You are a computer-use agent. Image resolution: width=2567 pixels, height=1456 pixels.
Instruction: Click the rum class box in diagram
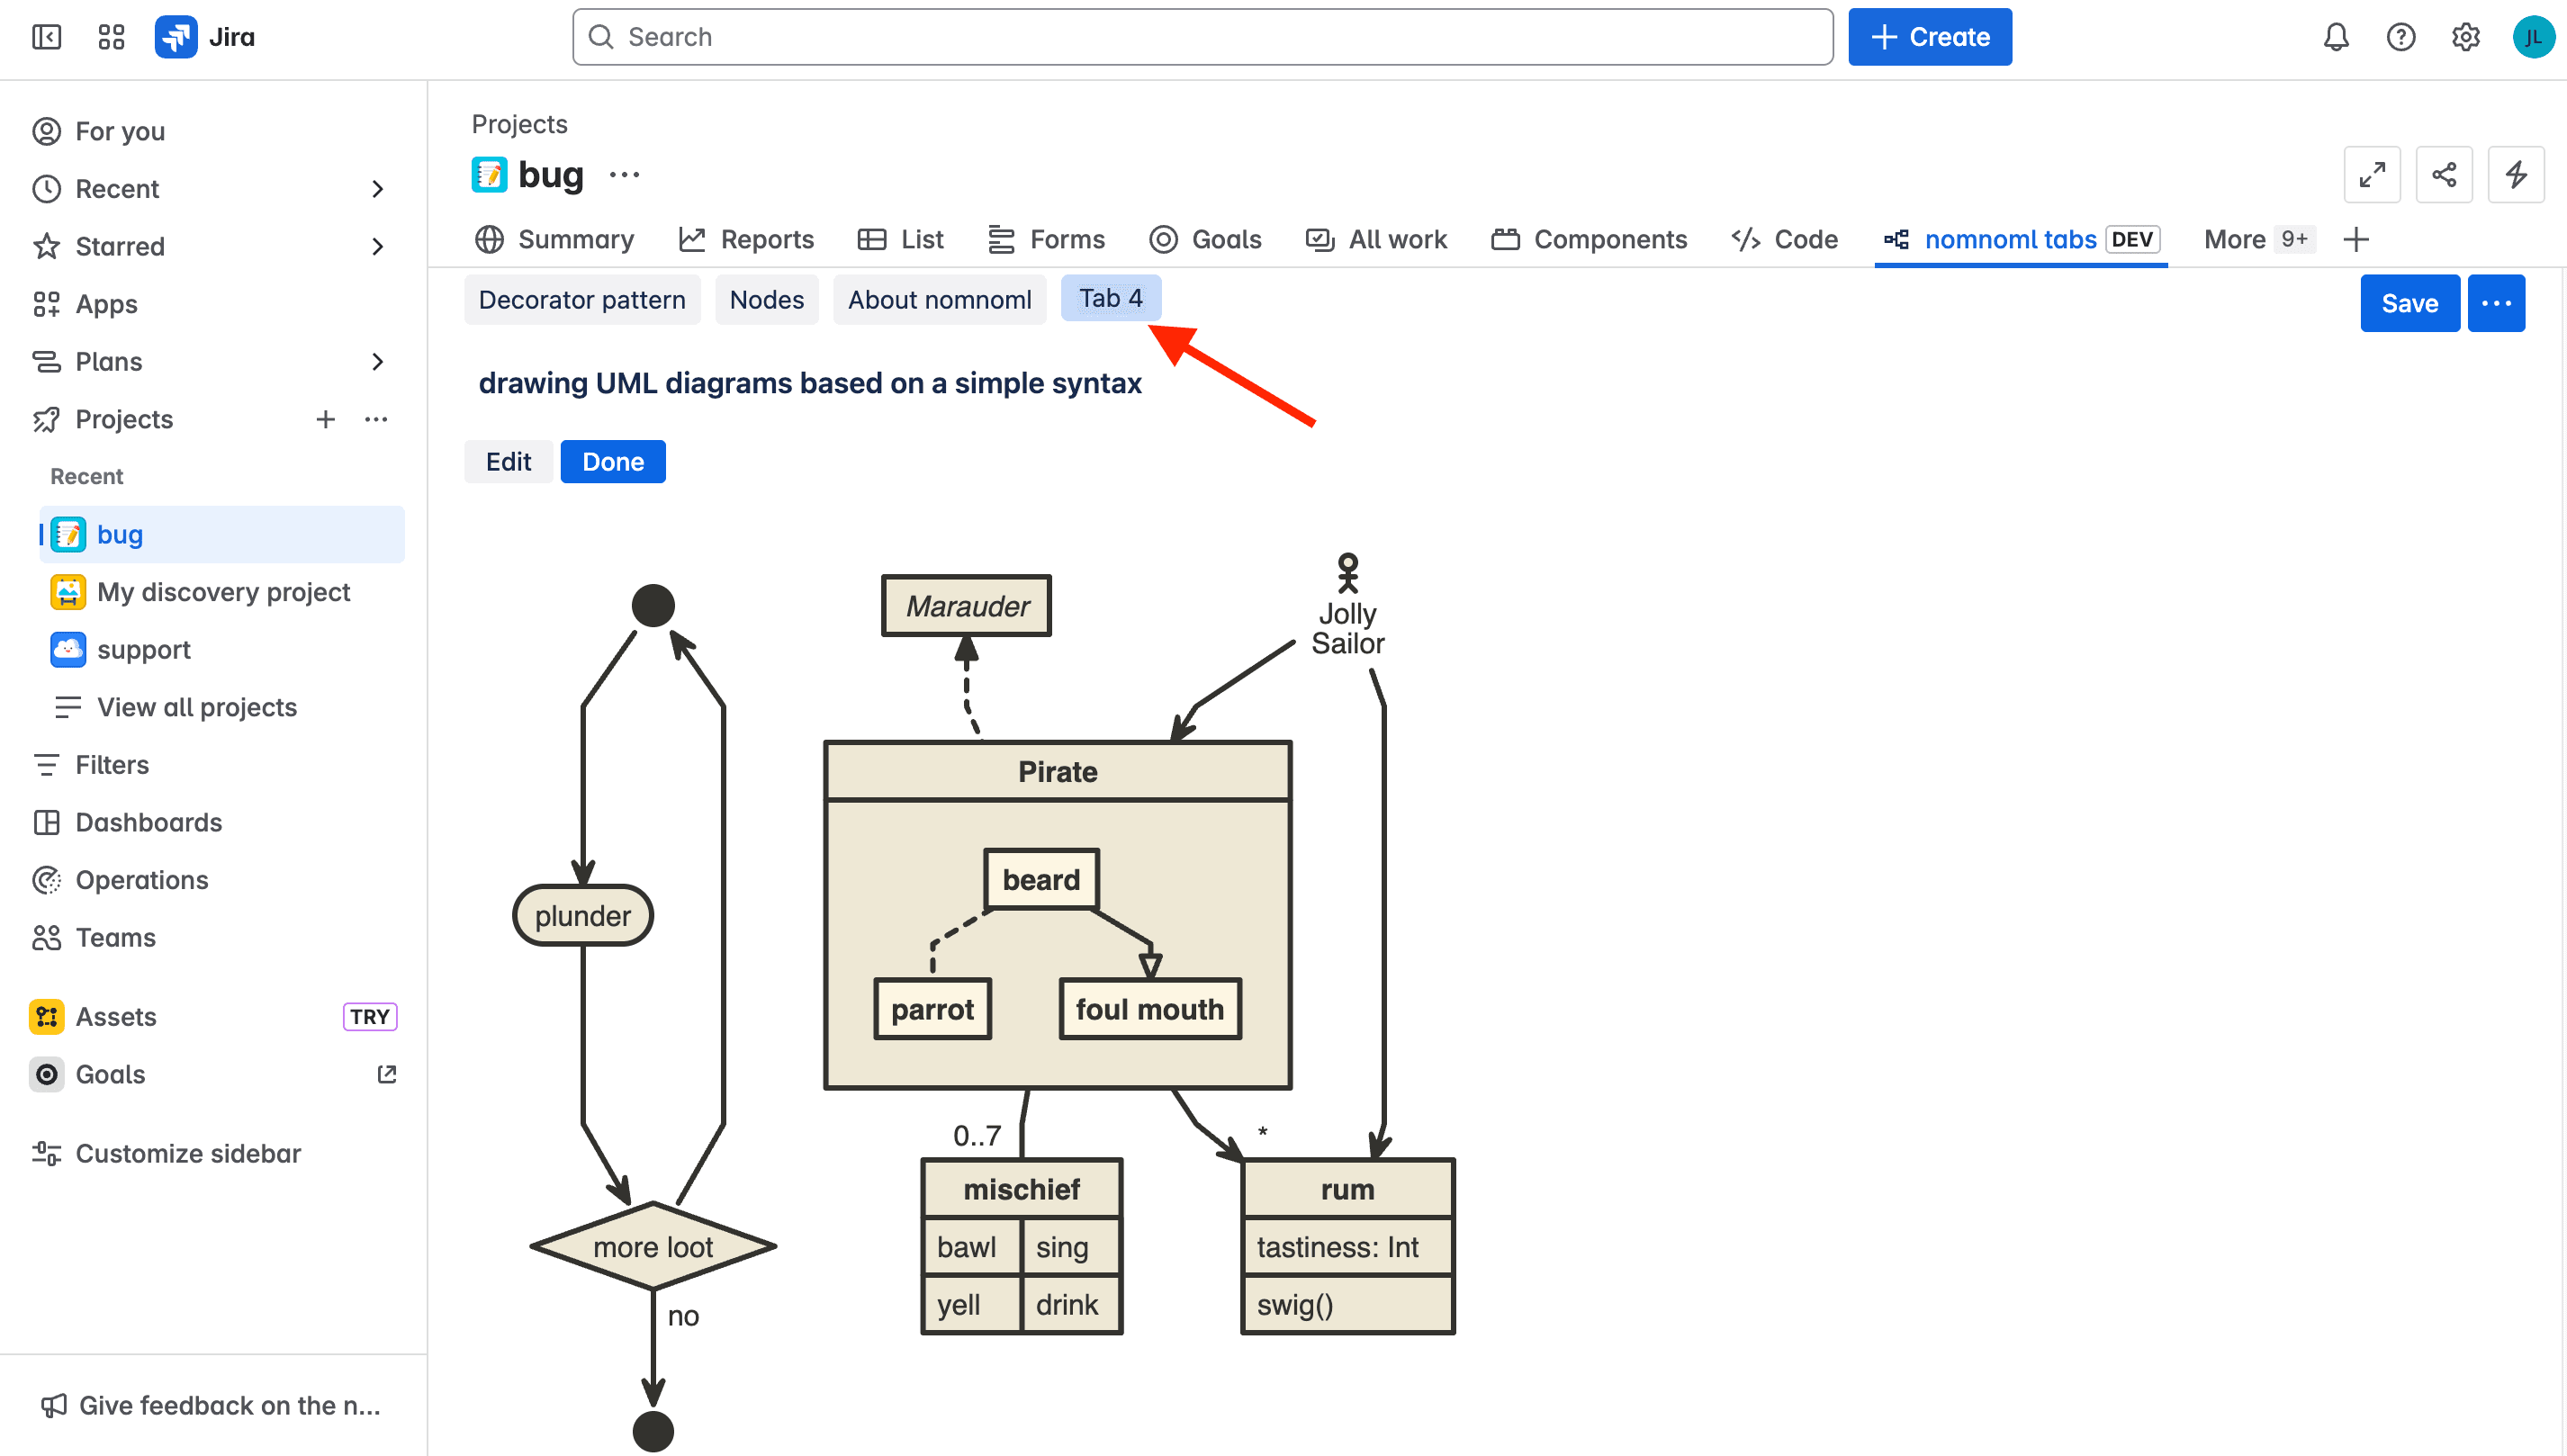[x=1347, y=1246]
